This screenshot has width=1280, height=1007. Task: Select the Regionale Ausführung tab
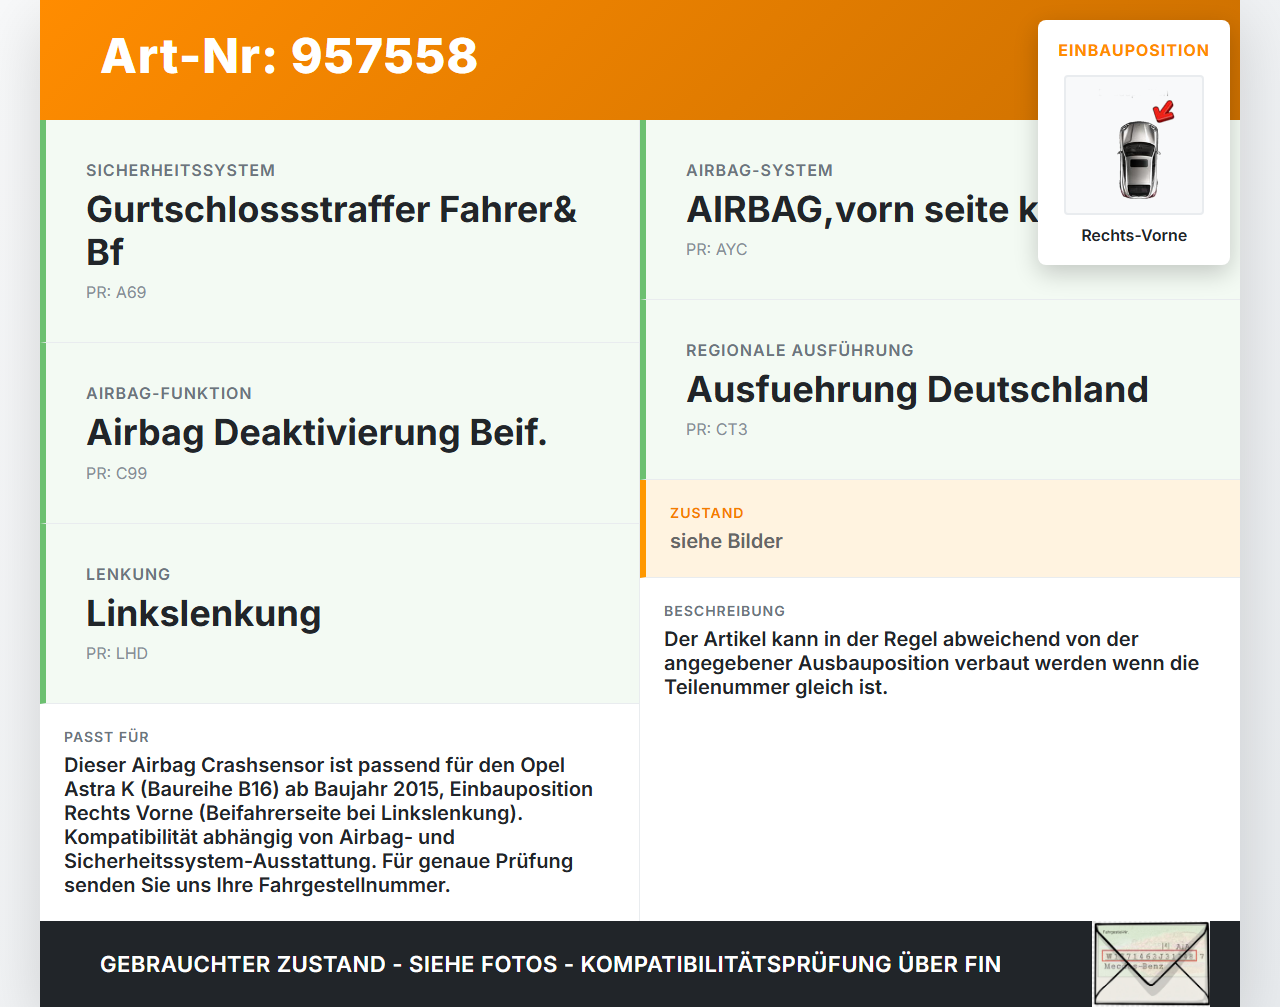click(x=917, y=389)
